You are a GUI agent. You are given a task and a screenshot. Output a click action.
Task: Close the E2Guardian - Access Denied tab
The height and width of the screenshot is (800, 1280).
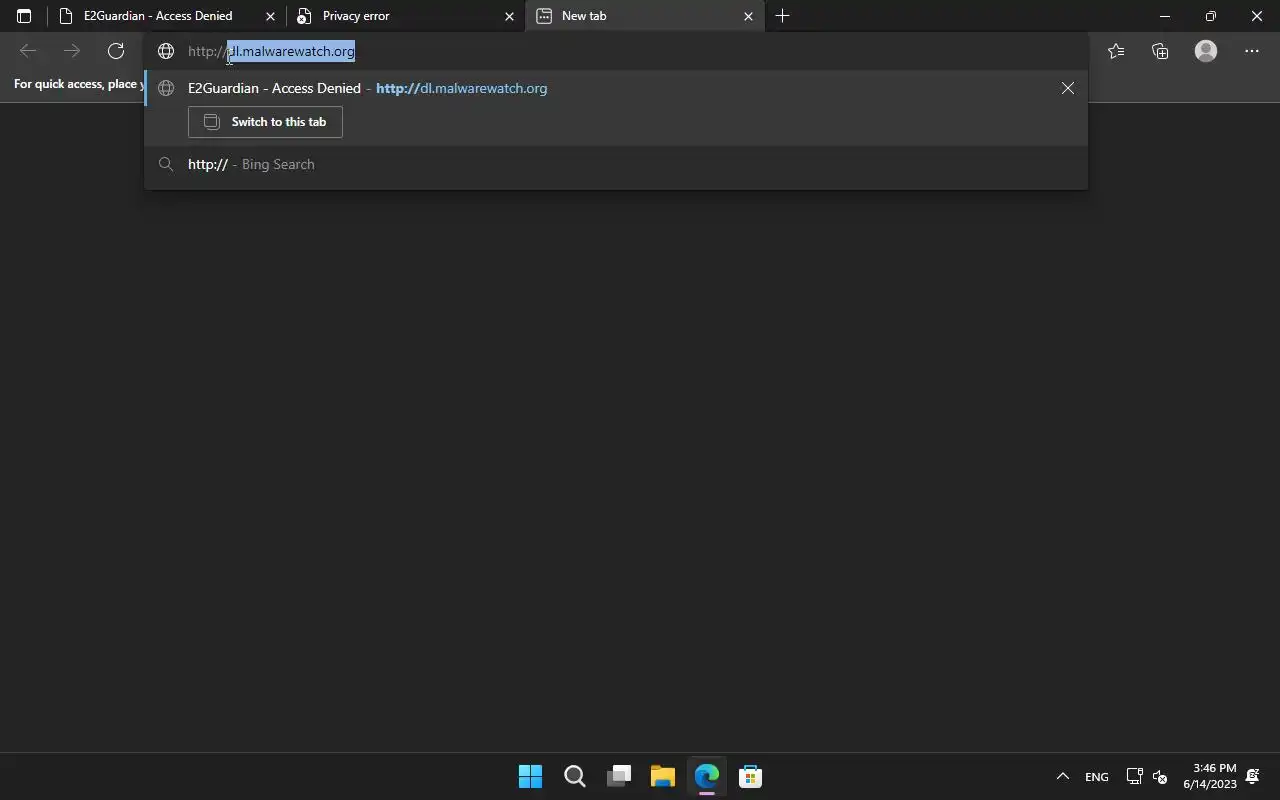(x=270, y=16)
